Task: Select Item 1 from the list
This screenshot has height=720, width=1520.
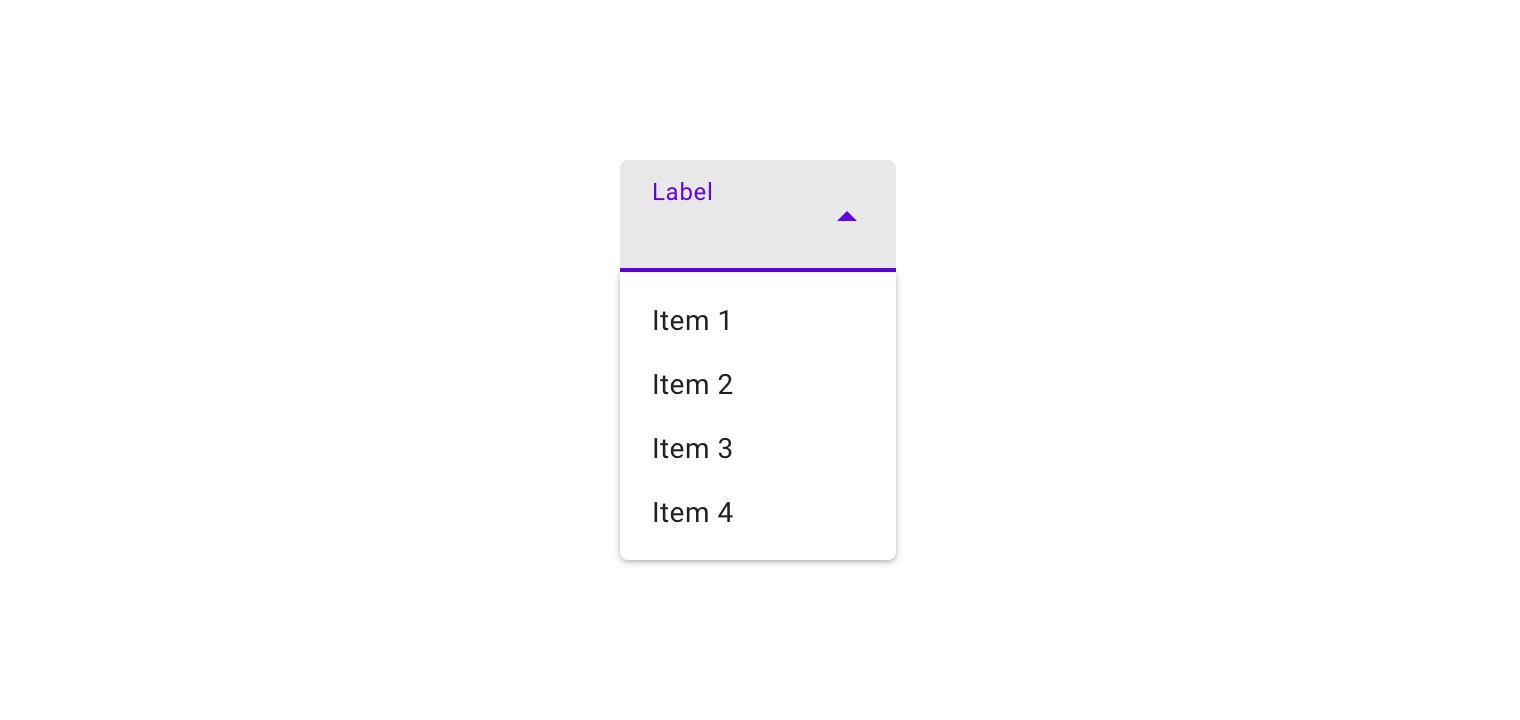Action: pos(692,321)
